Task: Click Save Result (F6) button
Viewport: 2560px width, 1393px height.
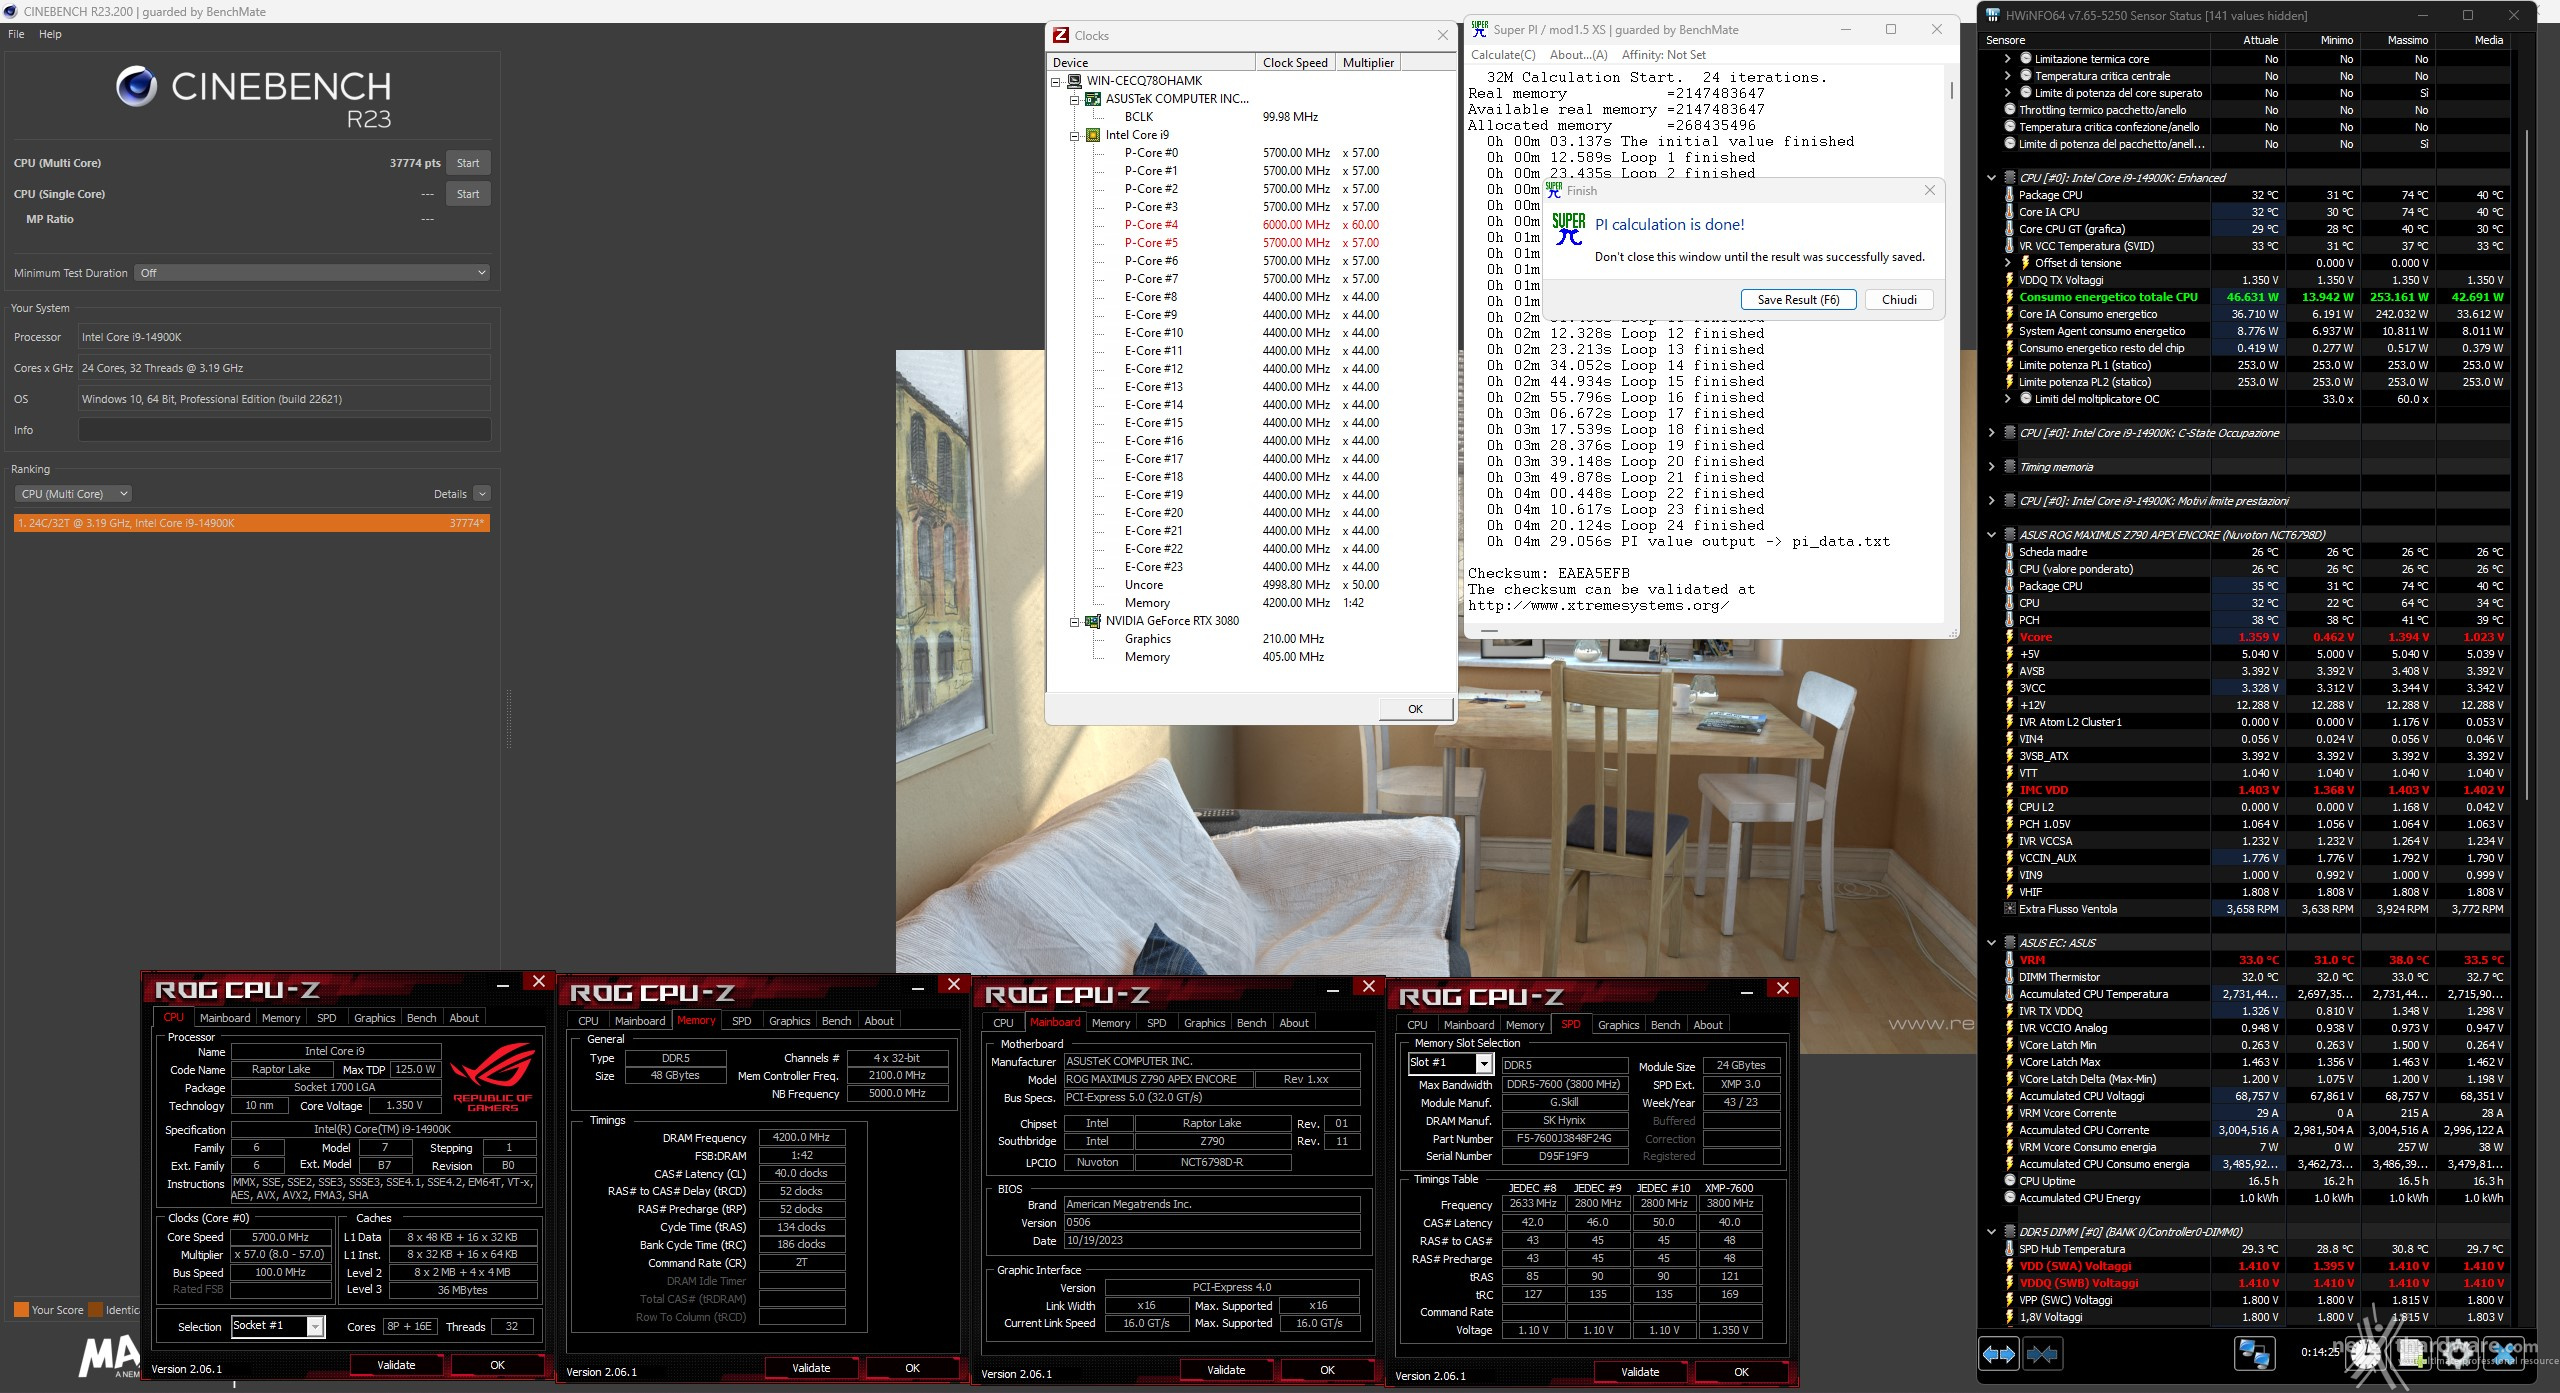Action: [1798, 300]
